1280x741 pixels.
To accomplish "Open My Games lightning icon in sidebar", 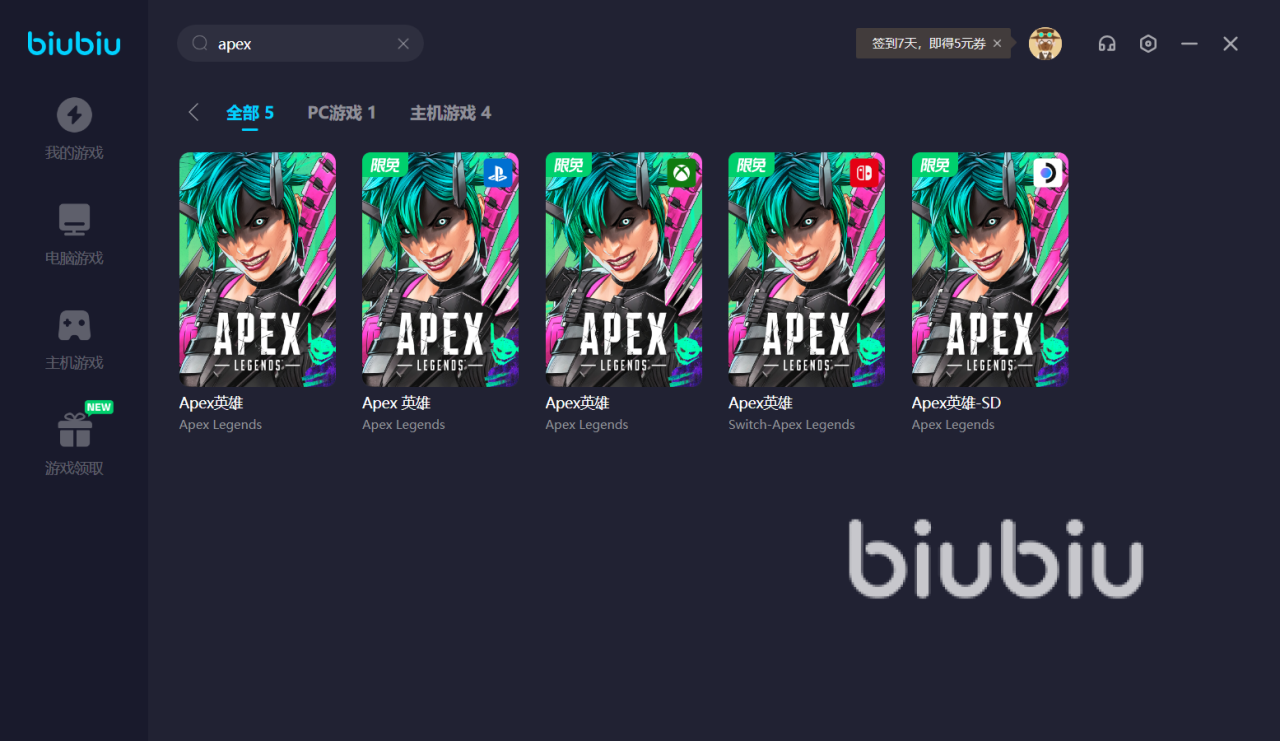I will click(74, 115).
